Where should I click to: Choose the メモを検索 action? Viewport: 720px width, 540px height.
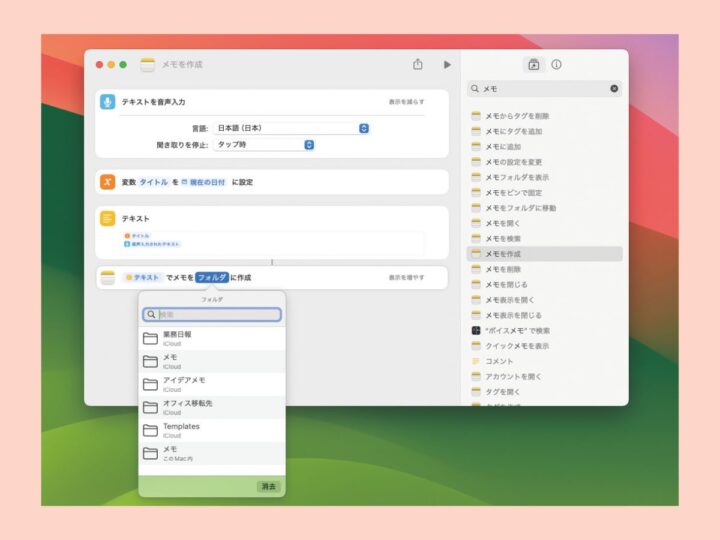point(545,238)
